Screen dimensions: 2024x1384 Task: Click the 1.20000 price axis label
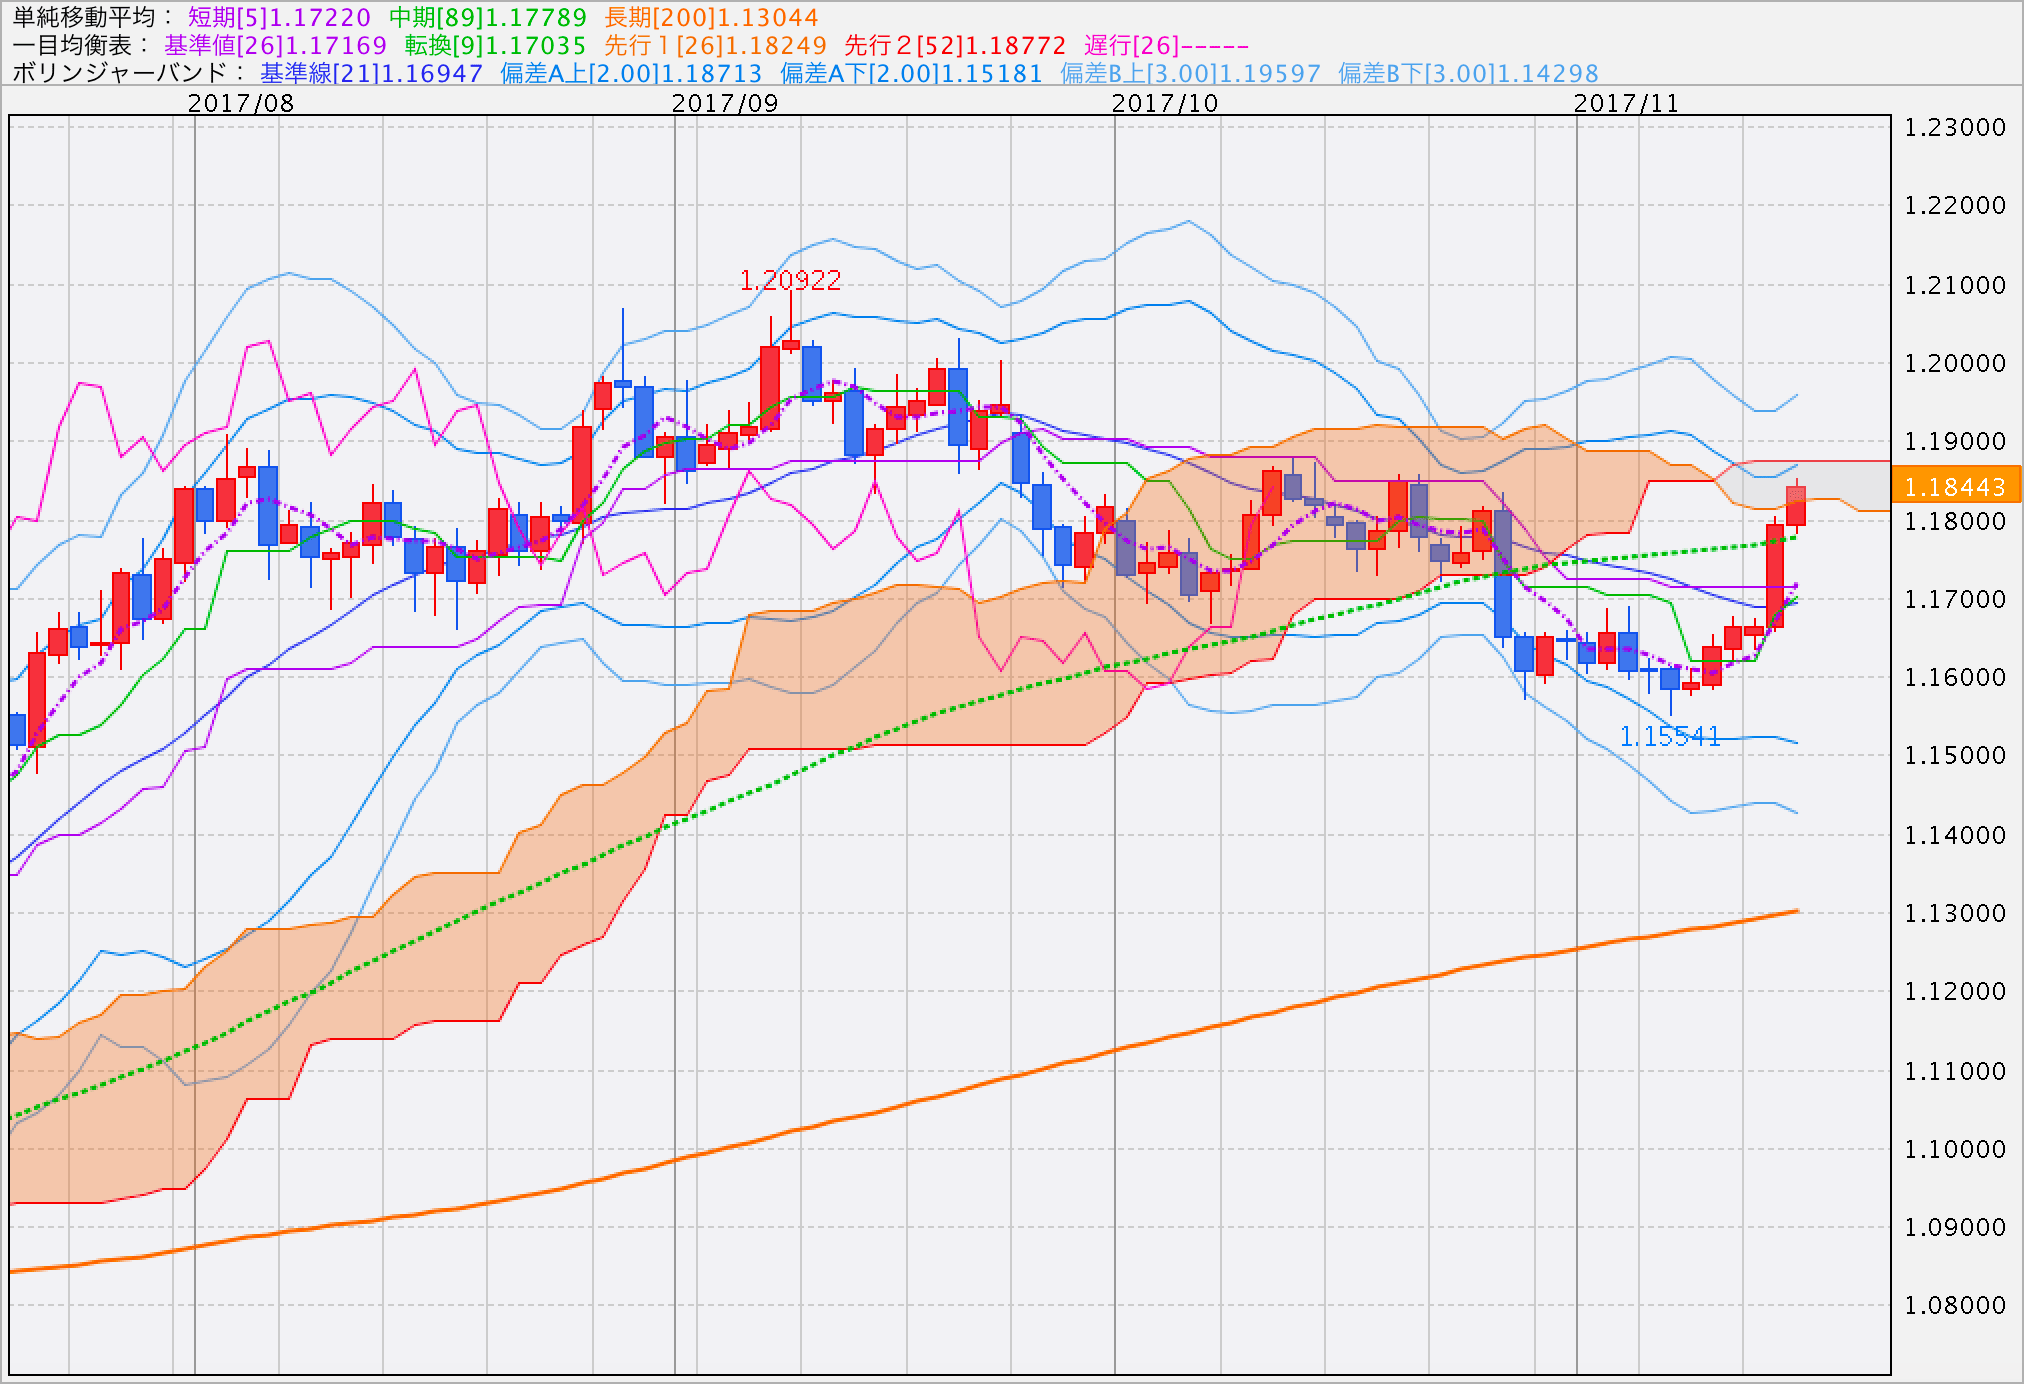point(1955,363)
